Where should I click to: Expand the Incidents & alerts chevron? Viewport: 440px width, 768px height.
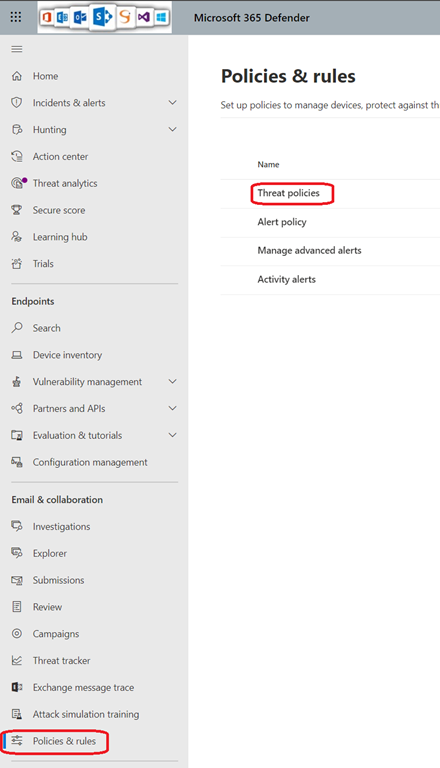(x=172, y=103)
